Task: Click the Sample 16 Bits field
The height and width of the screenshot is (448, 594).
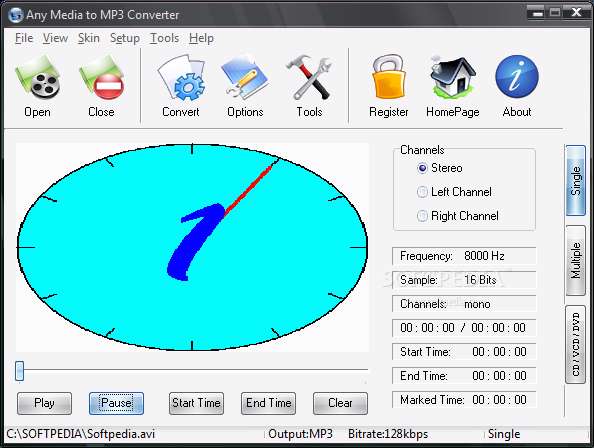Action: pyautogui.click(x=464, y=280)
